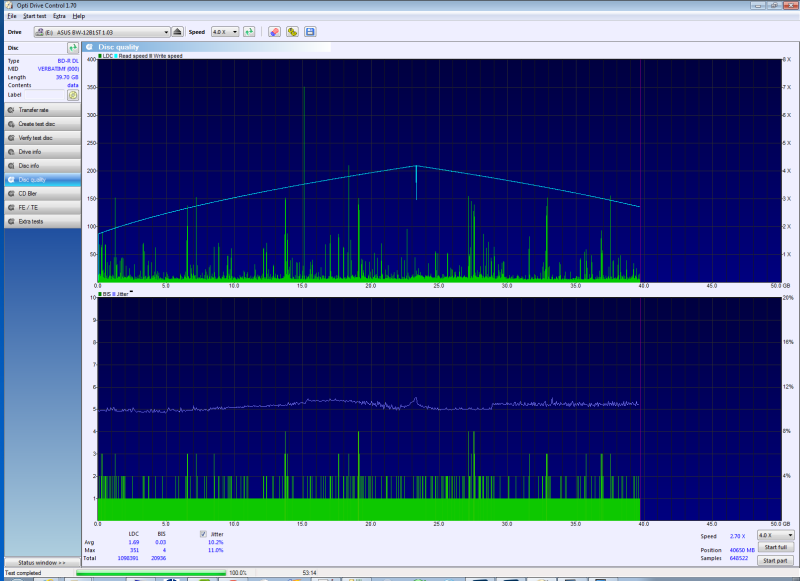Click the "Test completed" status text

pos(23,573)
